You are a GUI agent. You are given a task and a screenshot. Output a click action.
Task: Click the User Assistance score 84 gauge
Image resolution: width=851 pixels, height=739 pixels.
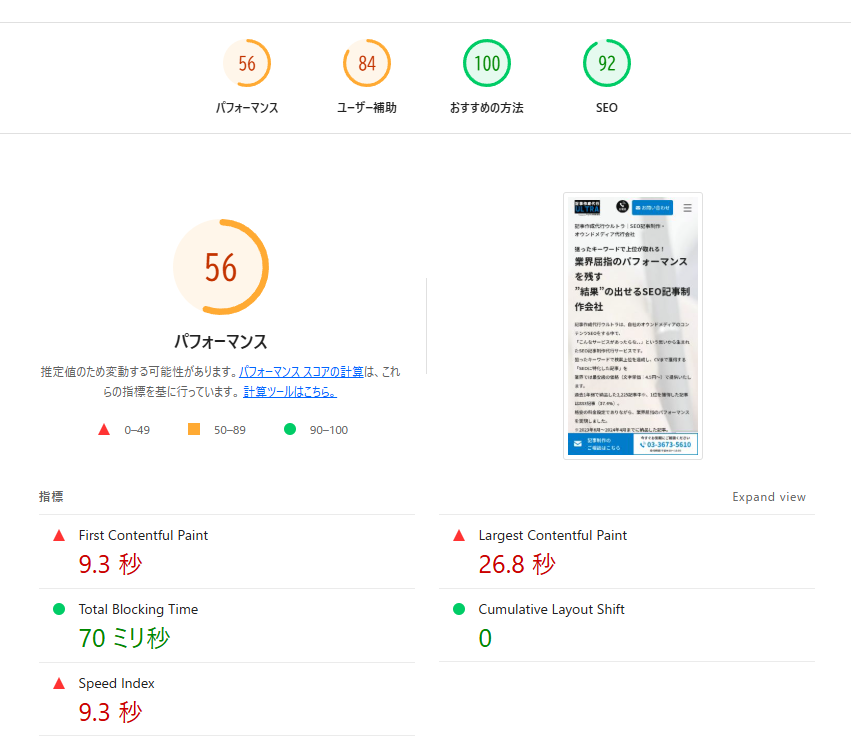[x=367, y=64]
